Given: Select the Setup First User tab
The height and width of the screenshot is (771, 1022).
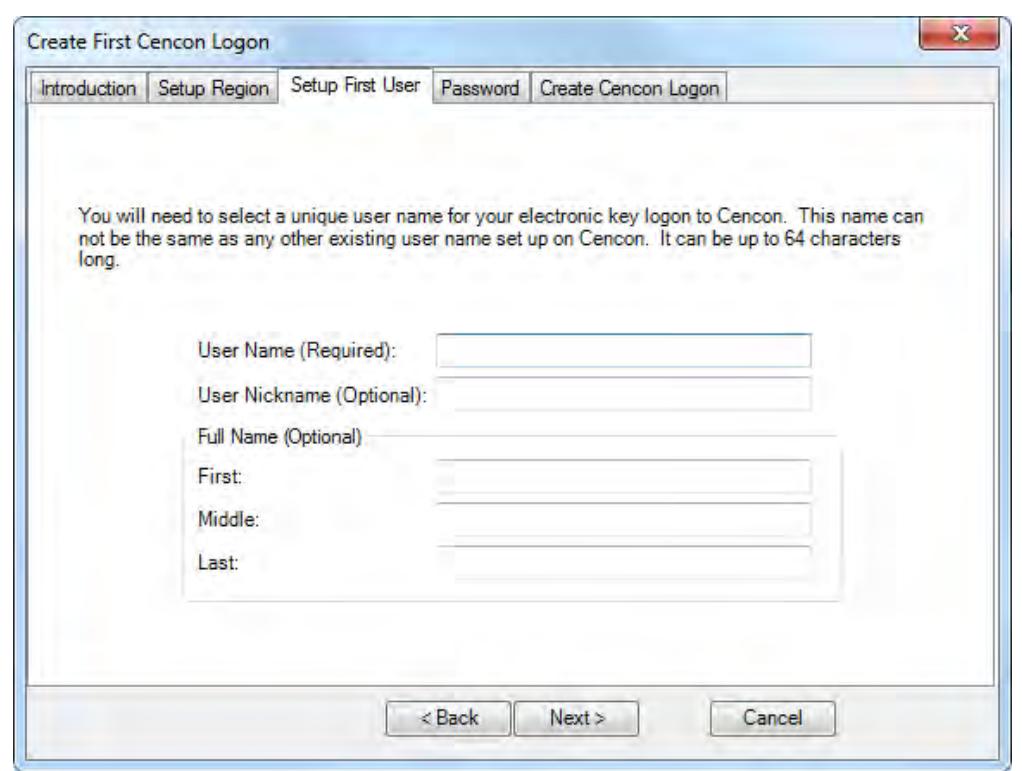Looking at the screenshot, I should [355, 85].
